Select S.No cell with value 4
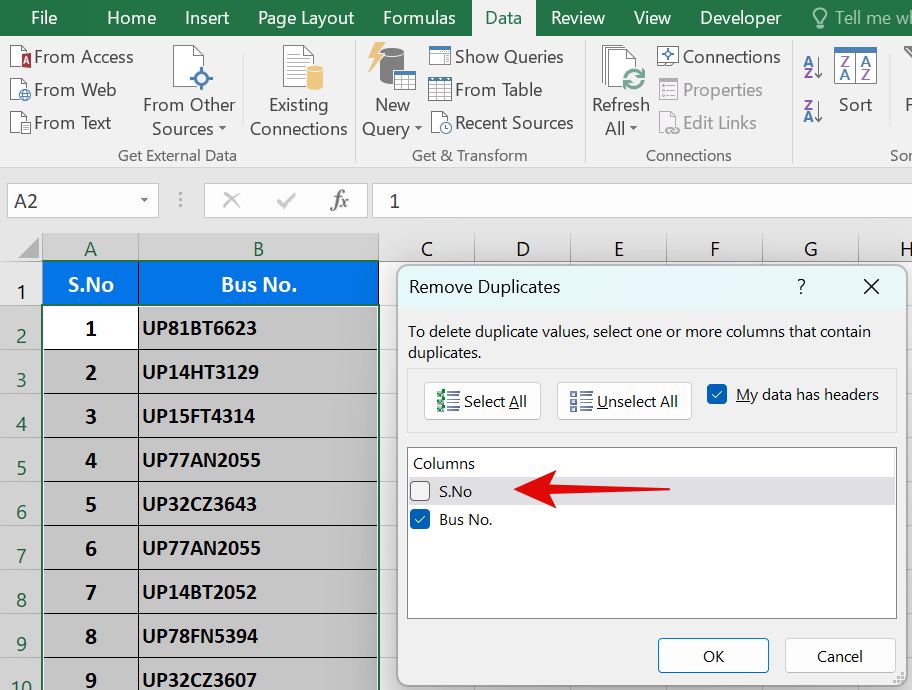Viewport: 912px width, 690px height. [x=91, y=460]
